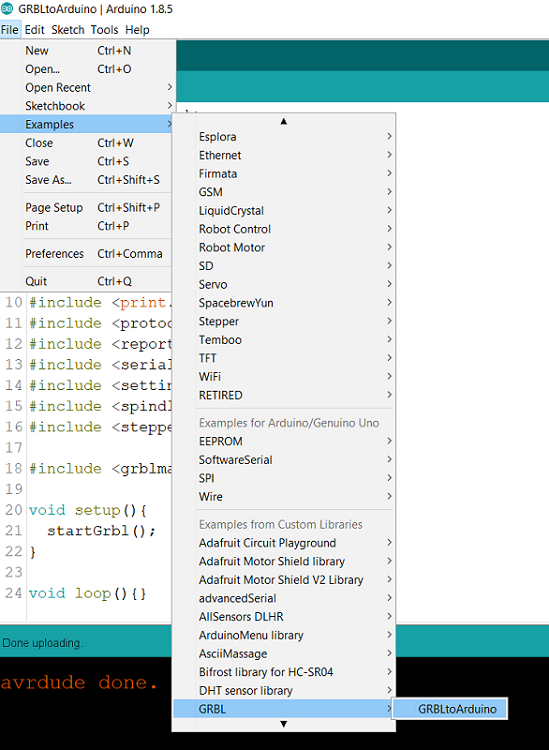Image resolution: width=549 pixels, height=750 pixels.
Task: Open the Tools menu
Action: 104,30
